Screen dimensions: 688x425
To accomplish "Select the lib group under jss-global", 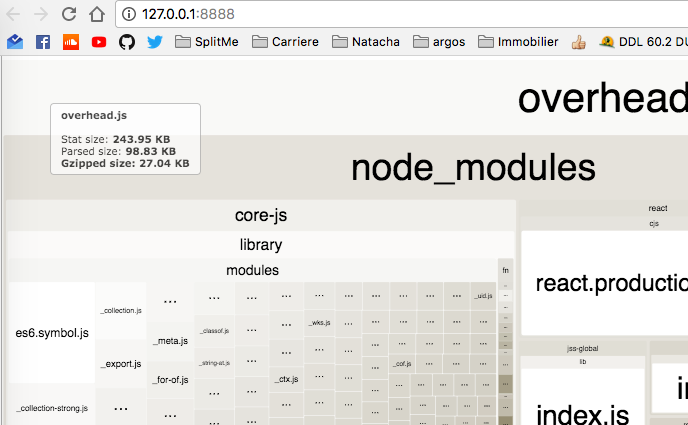I will click(x=582, y=362).
